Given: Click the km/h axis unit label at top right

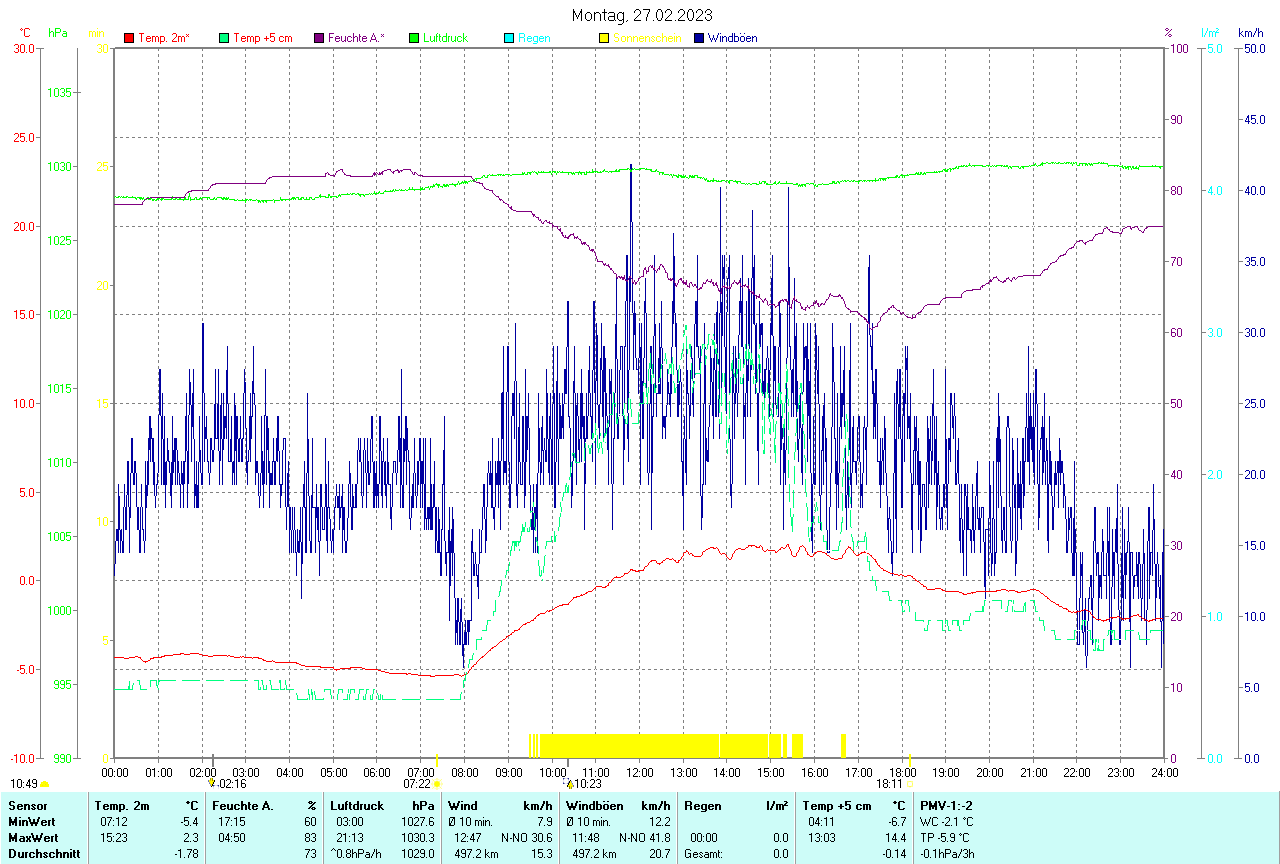Looking at the screenshot, I should coord(1251,33).
